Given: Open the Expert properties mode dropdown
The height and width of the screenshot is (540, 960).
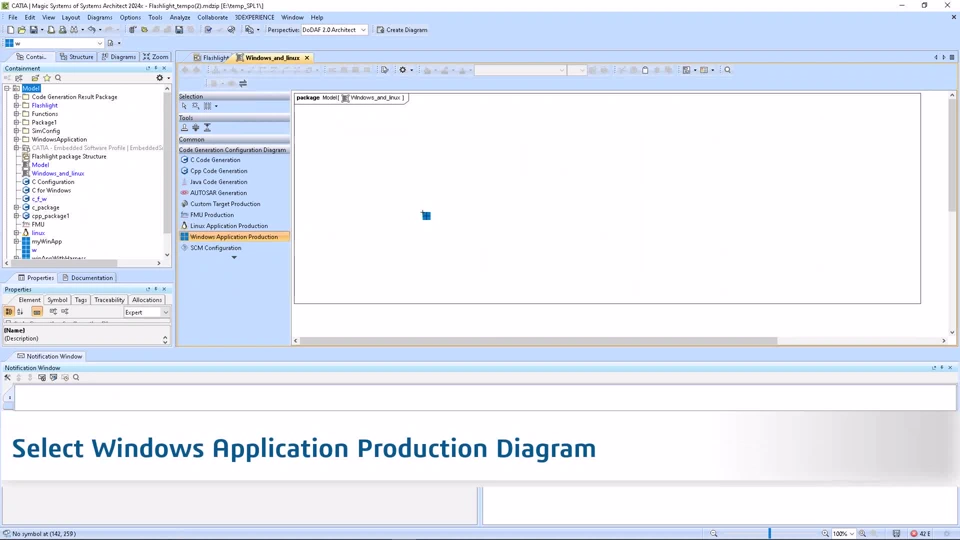Looking at the screenshot, I should tap(146, 312).
